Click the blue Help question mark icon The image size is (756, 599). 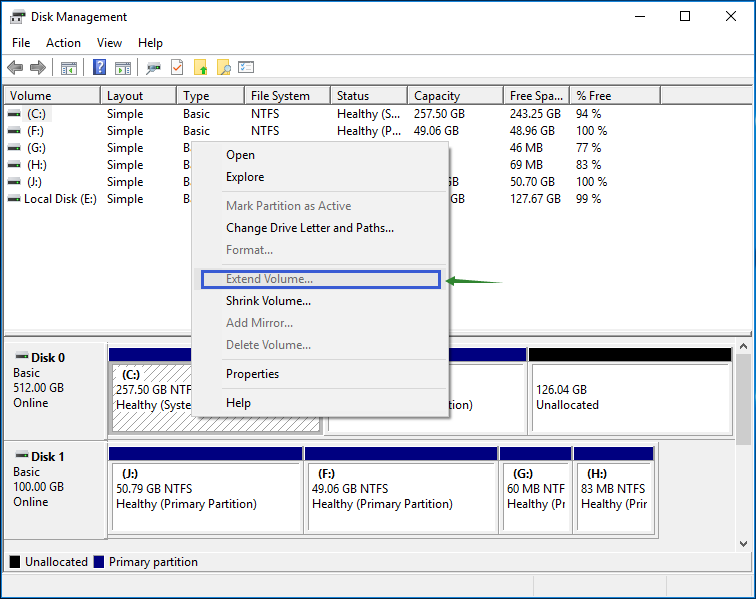click(100, 68)
